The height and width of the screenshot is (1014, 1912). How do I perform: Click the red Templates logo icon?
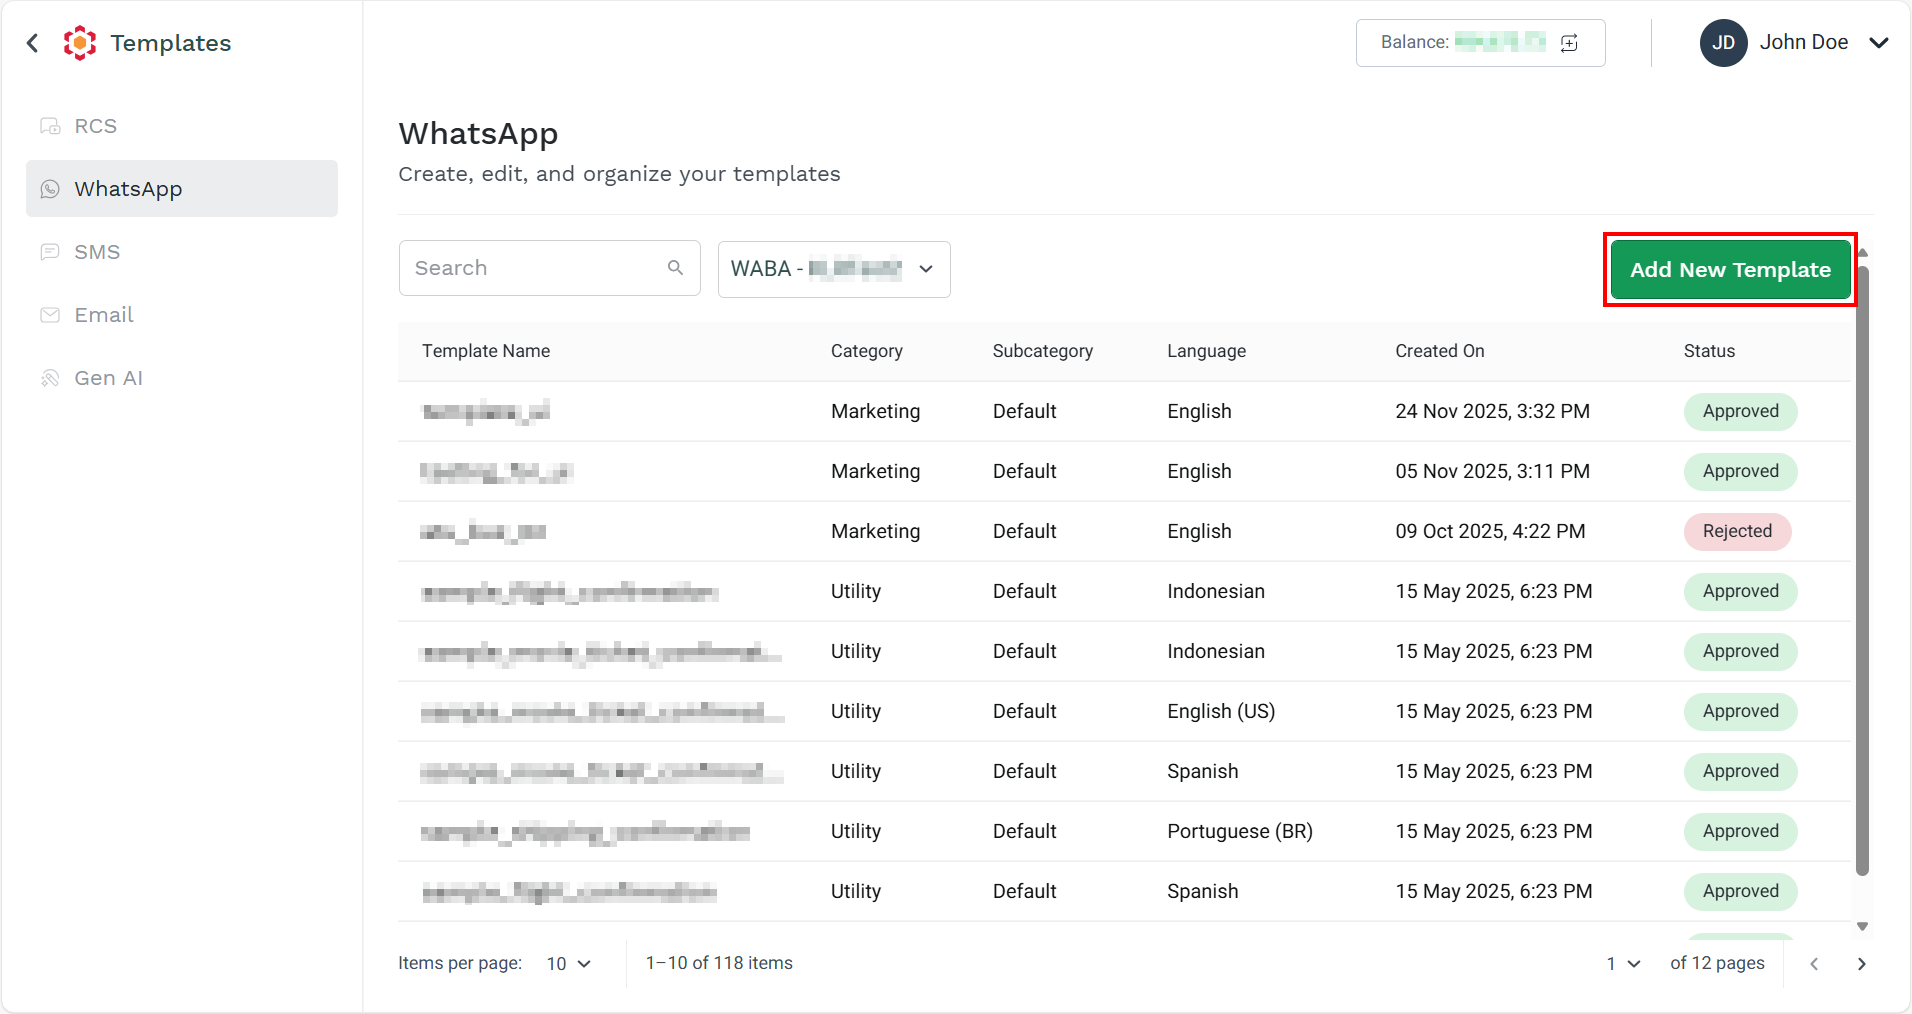(x=80, y=43)
